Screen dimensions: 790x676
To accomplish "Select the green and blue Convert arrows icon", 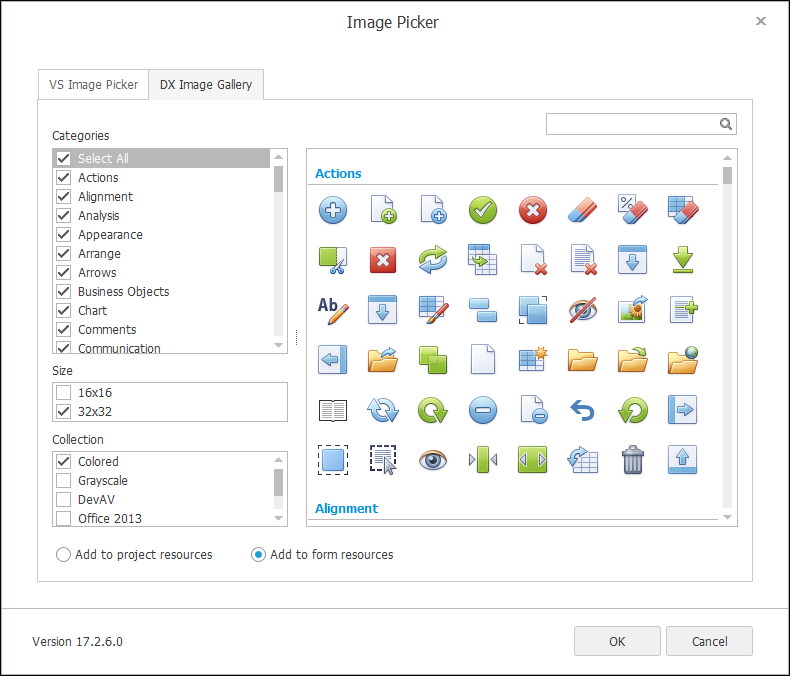I will click(x=433, y=260).
